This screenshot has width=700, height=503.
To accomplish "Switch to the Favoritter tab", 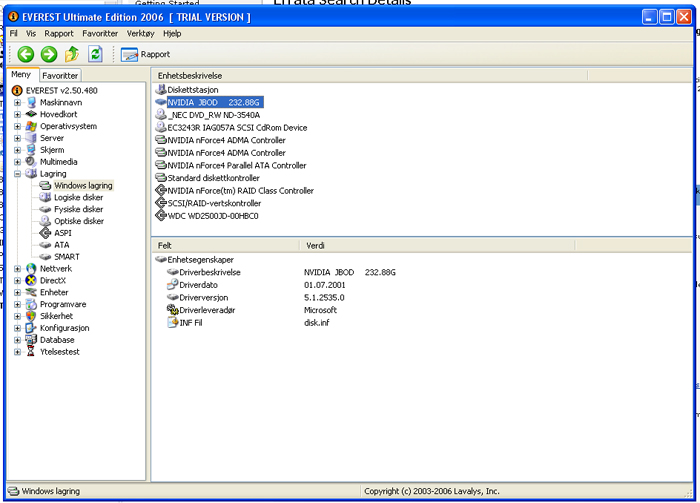I will [x=60, y=76].
